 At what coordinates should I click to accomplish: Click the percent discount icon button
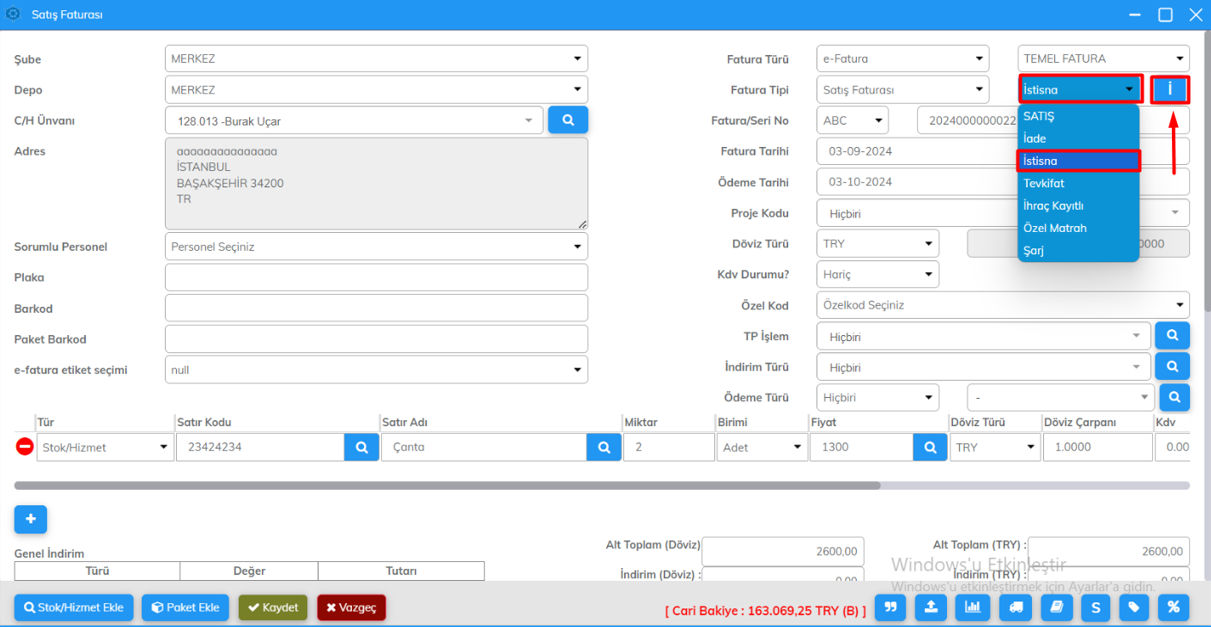coord(1173,607)
